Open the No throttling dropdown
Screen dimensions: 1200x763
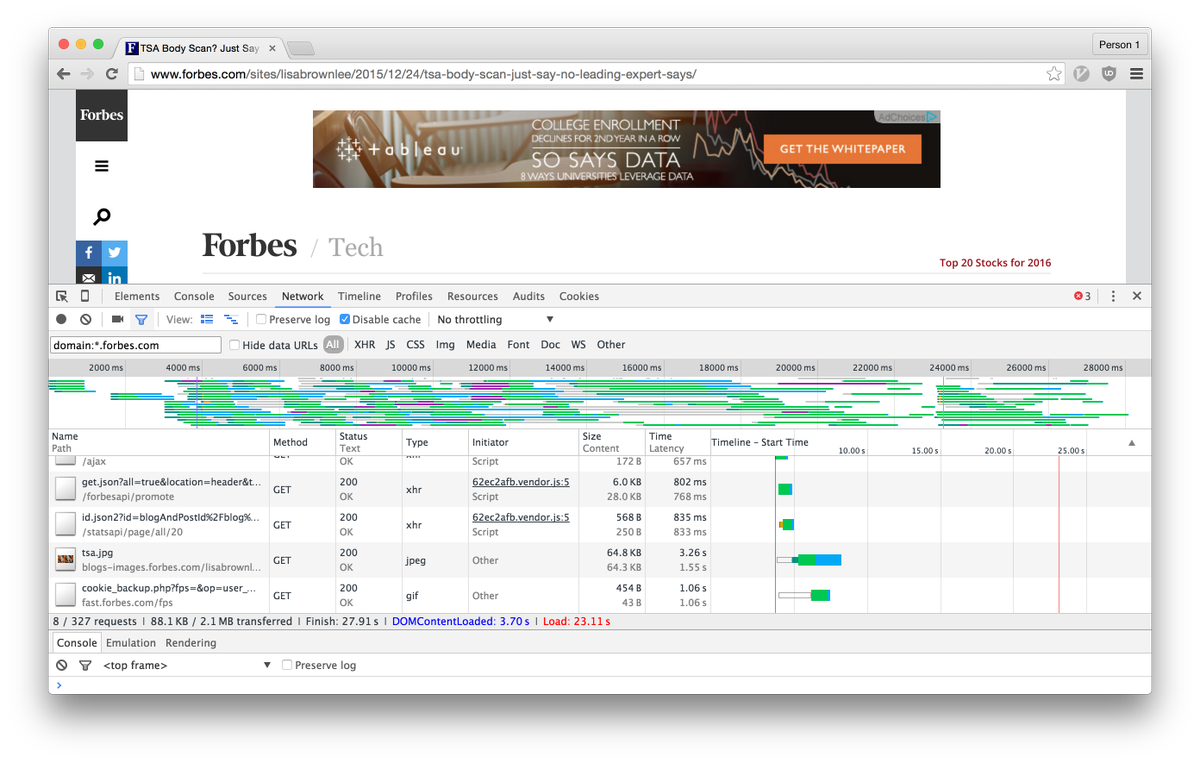tap(495, 320)
